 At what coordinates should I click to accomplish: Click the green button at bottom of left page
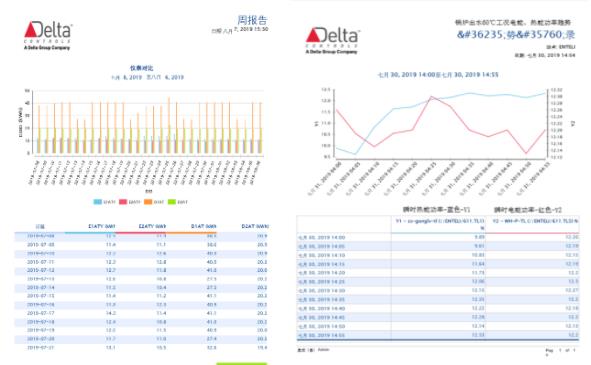click(x=242, y=363)
